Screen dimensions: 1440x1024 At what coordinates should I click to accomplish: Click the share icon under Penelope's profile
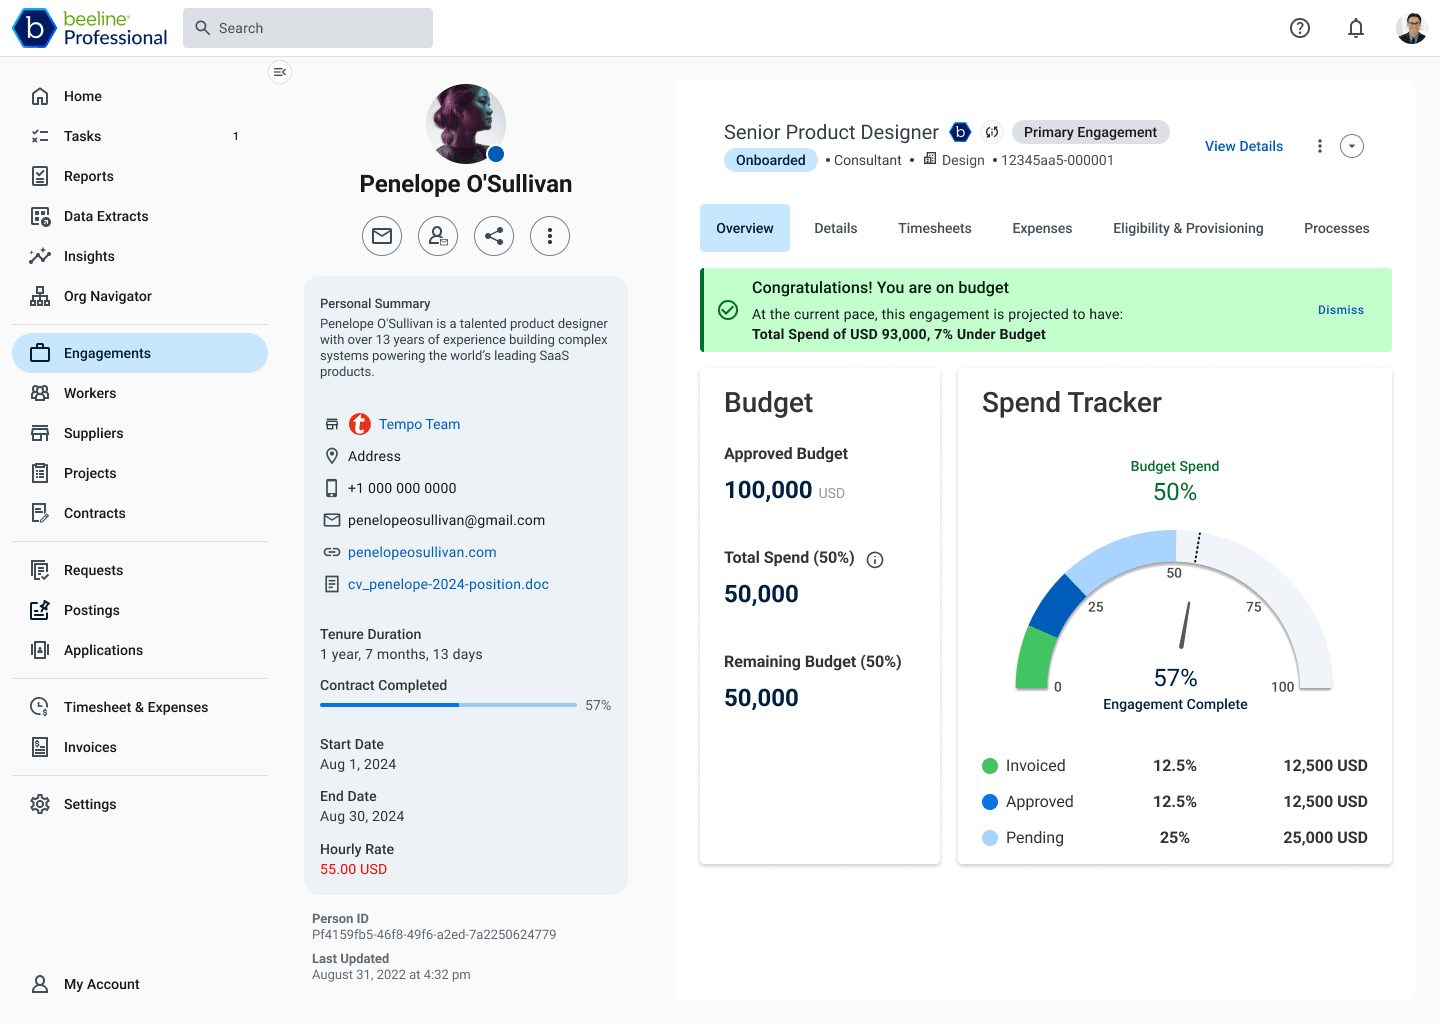(x=494, y=236)
